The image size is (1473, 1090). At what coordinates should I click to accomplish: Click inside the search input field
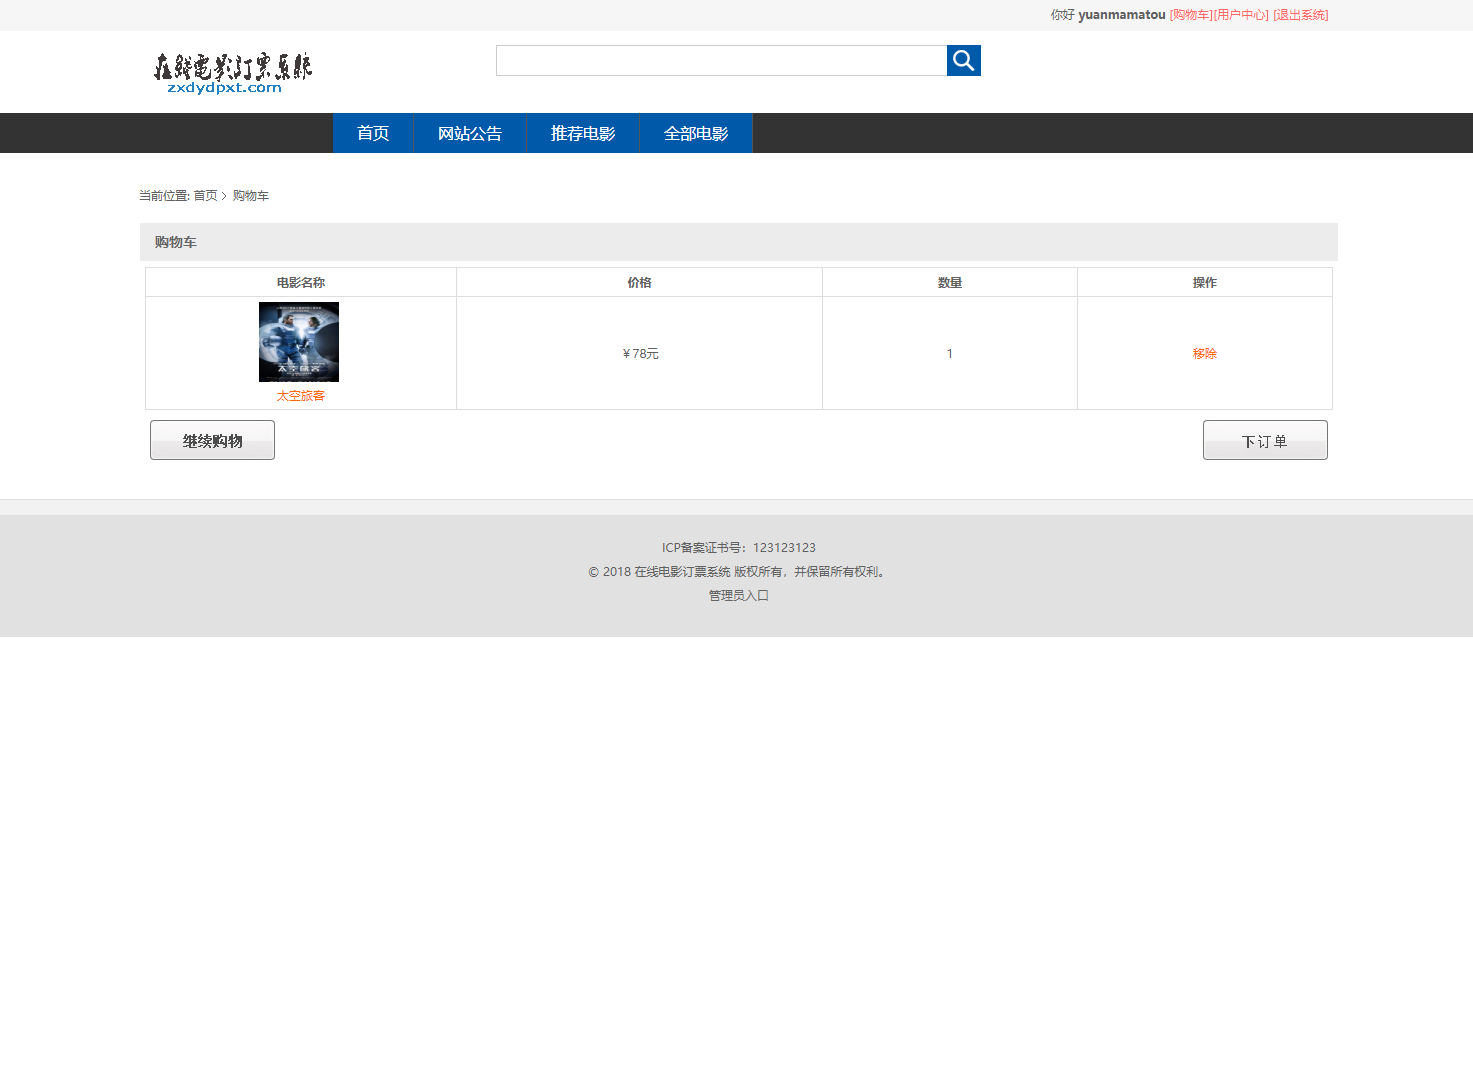tap(720, 60)
